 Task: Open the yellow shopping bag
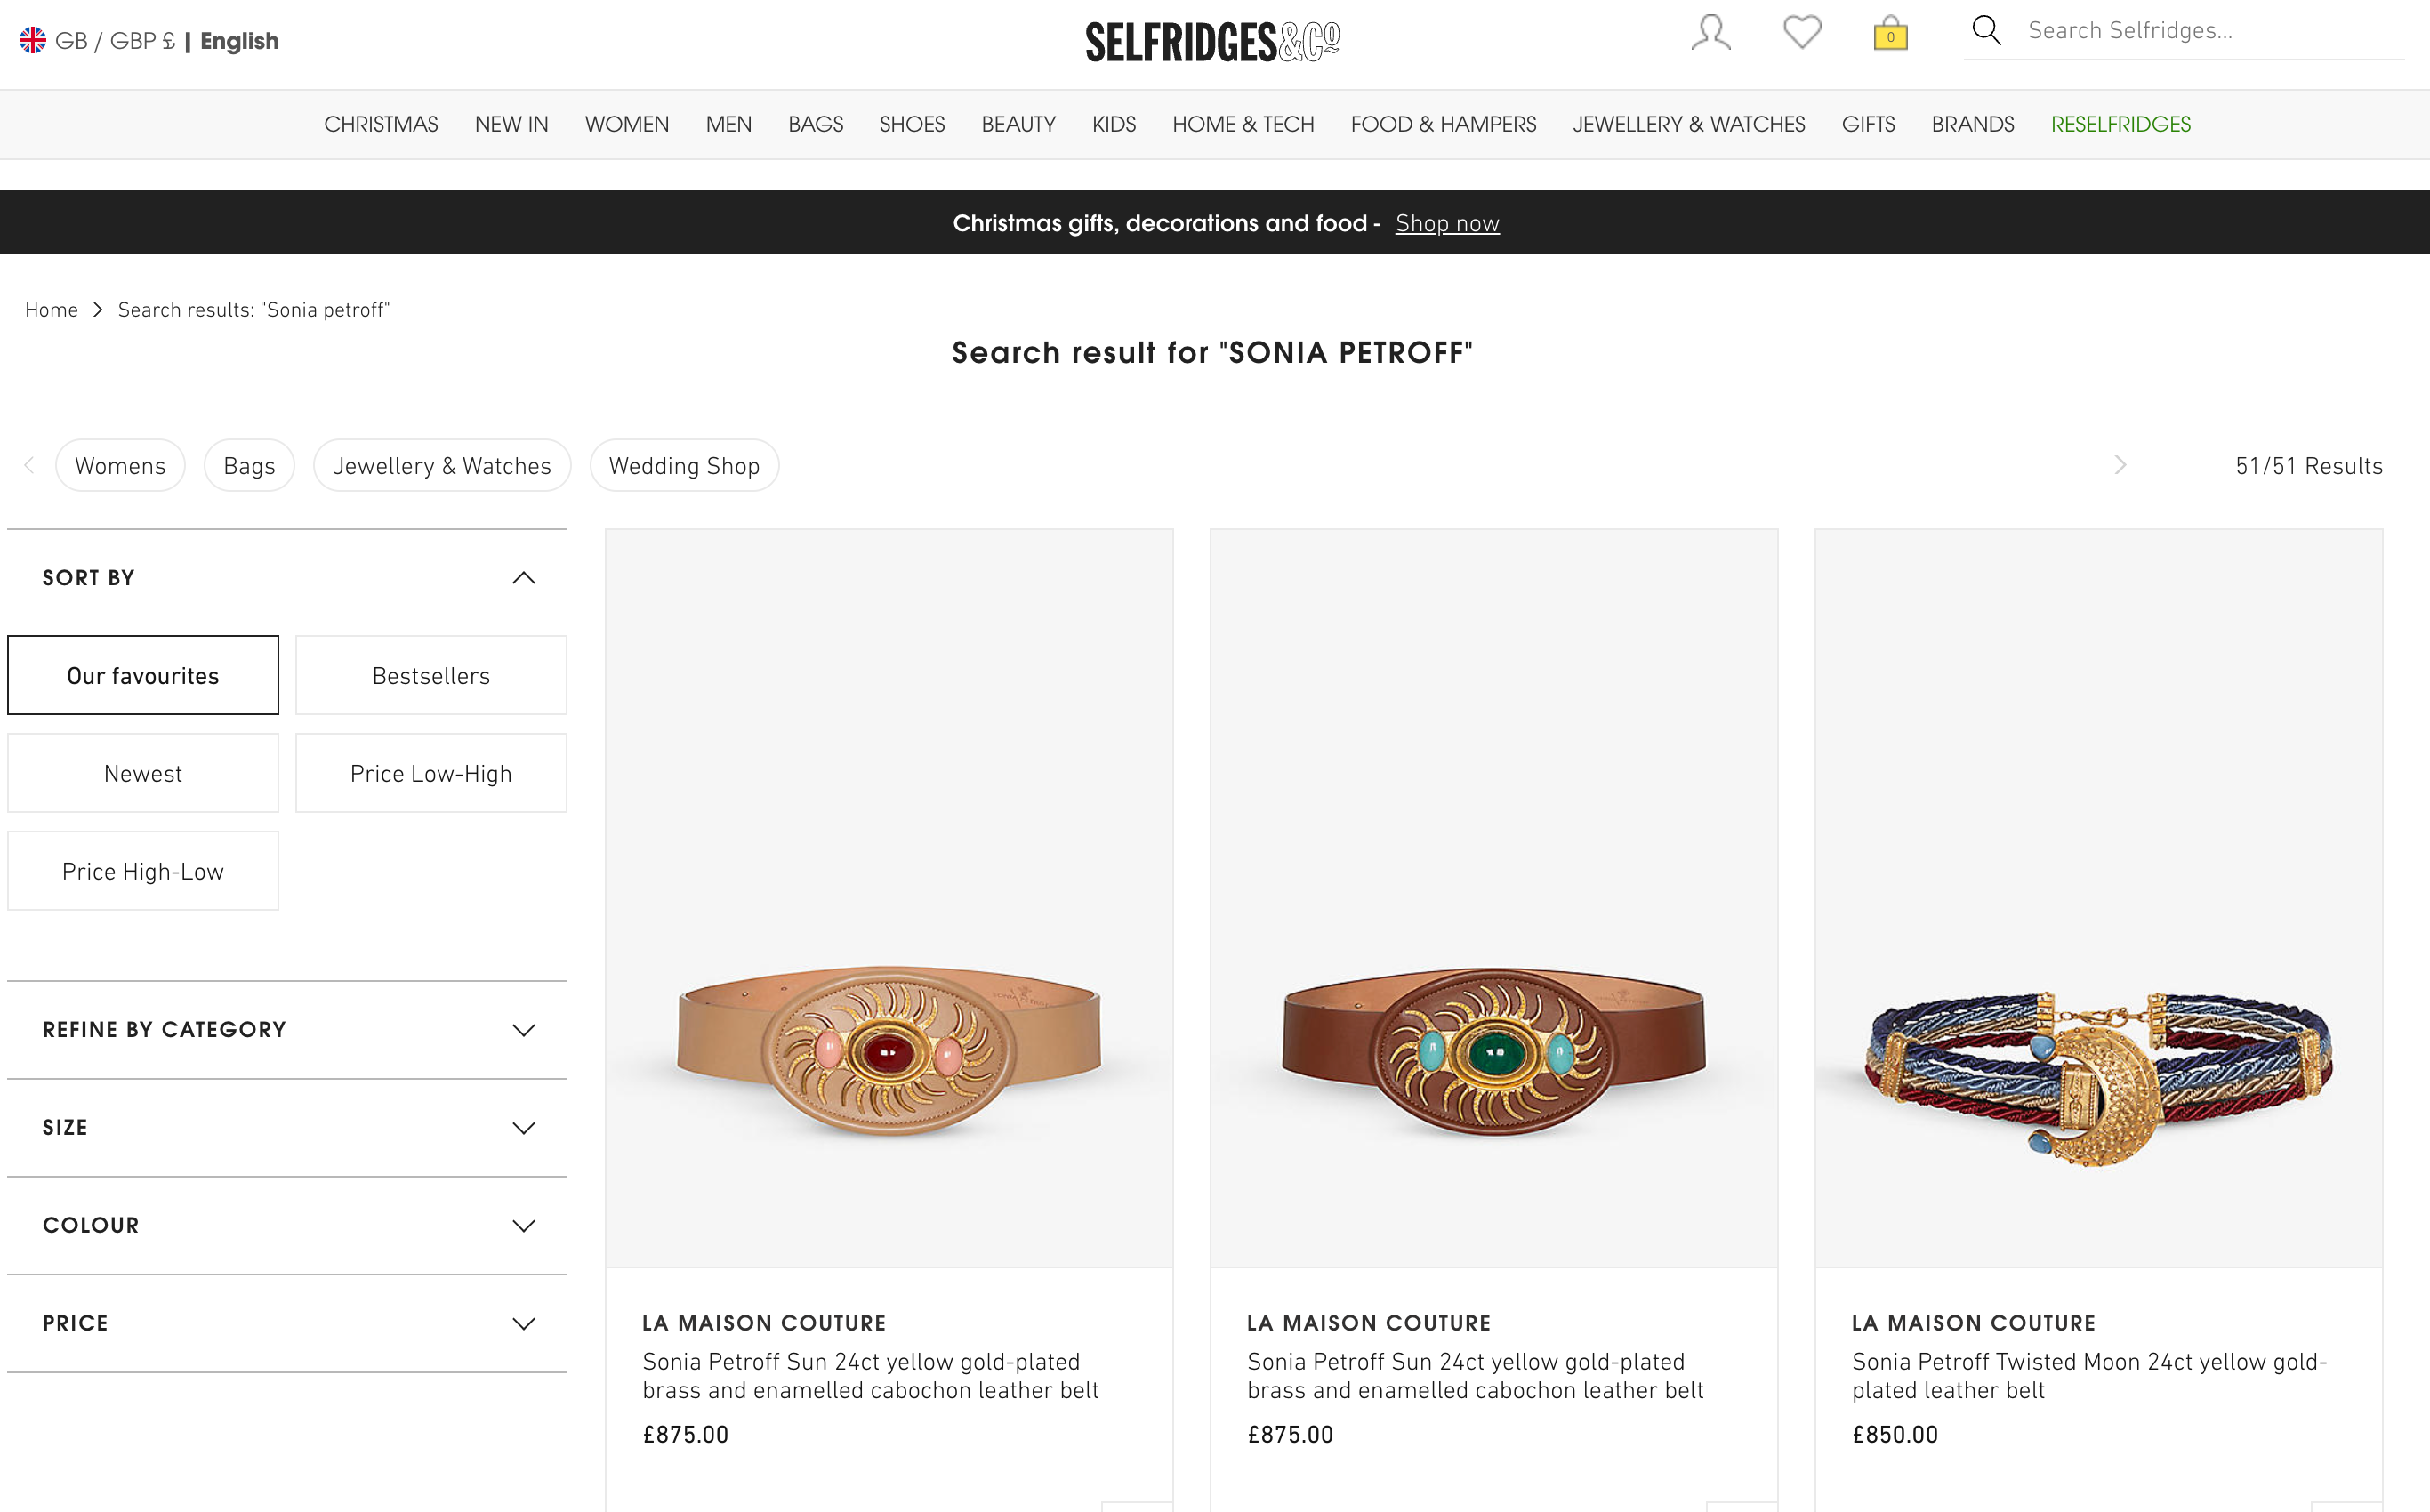[x=1890, y=34]
